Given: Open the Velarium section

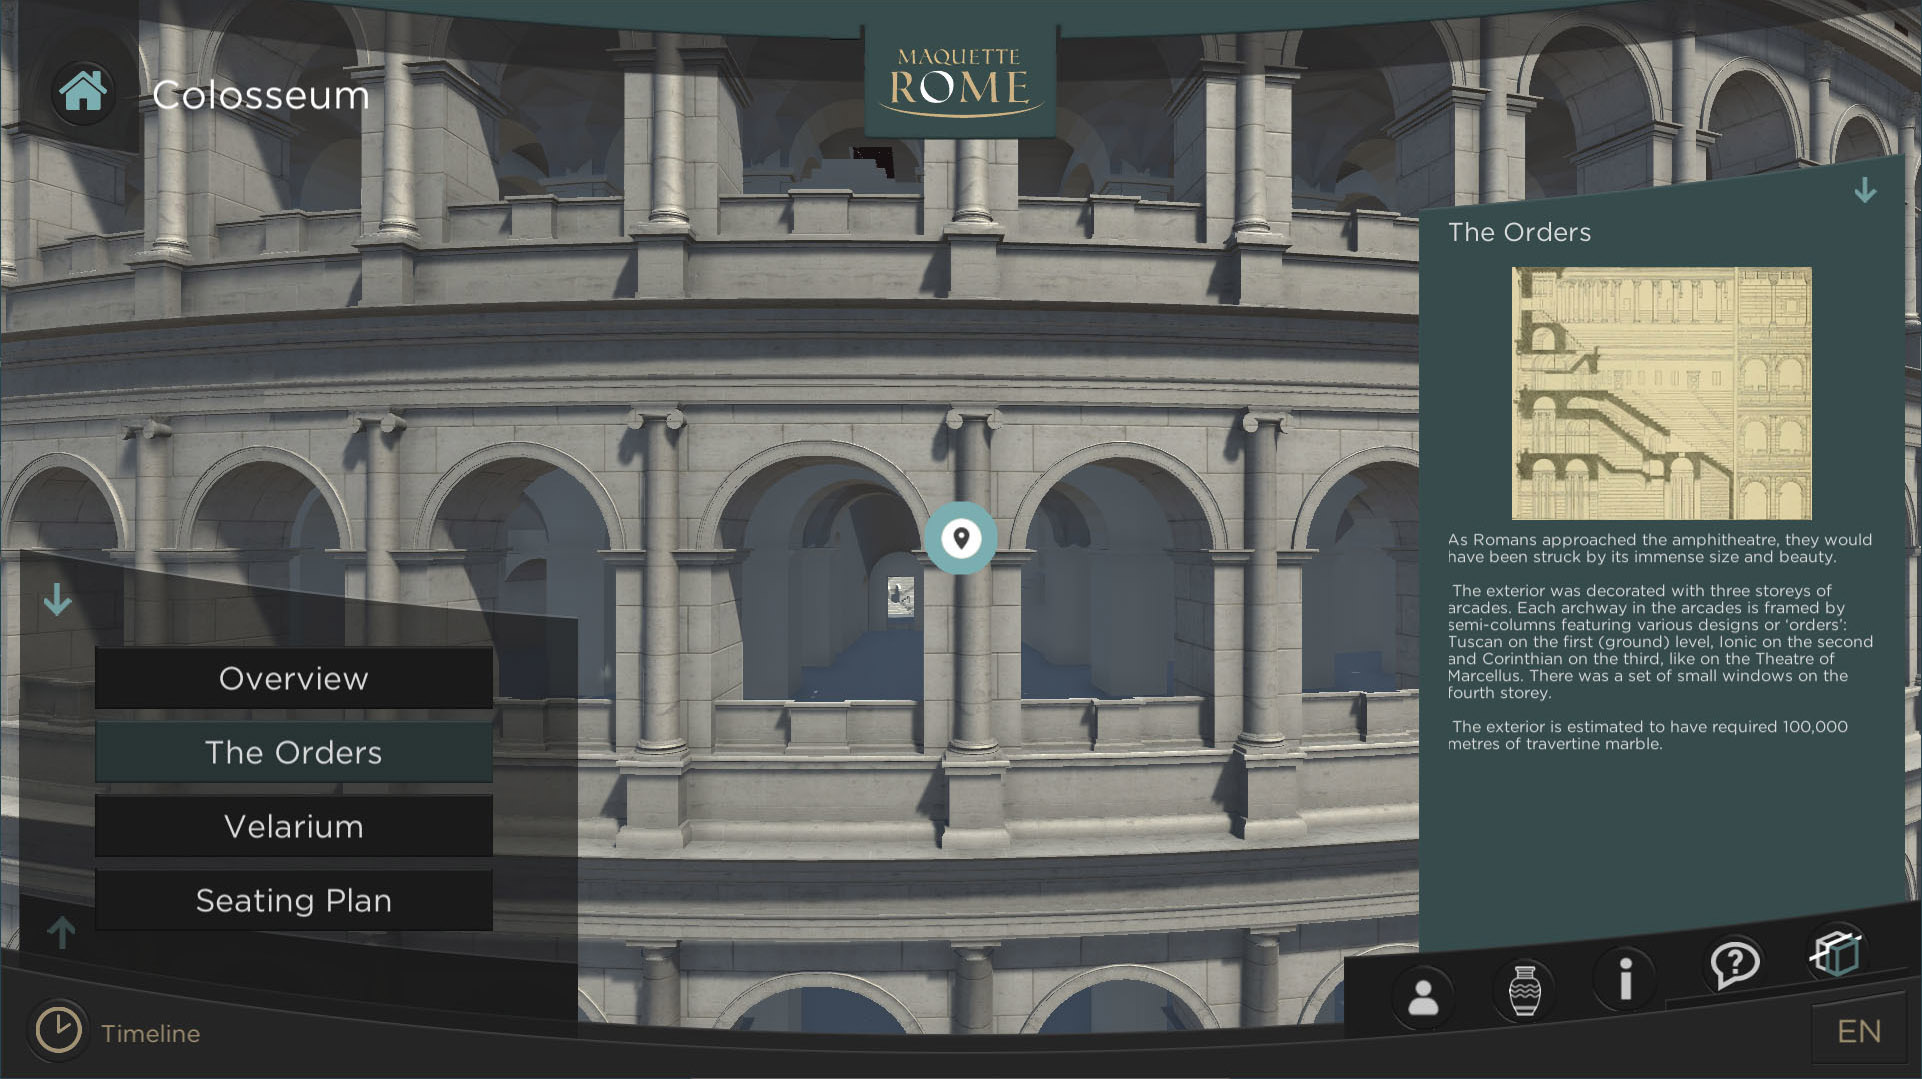Looking at the screenshot, I should tap(293, 826).
